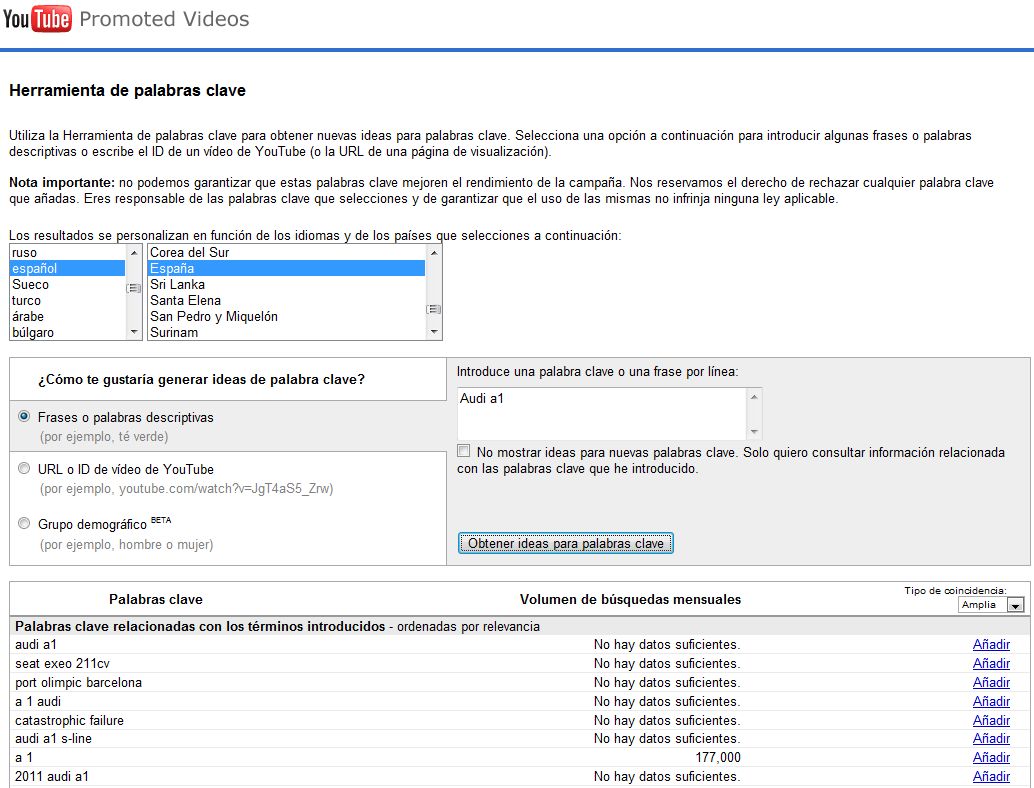
Task: Click the country list scroll up arrow
Action: tap(434, 253)
